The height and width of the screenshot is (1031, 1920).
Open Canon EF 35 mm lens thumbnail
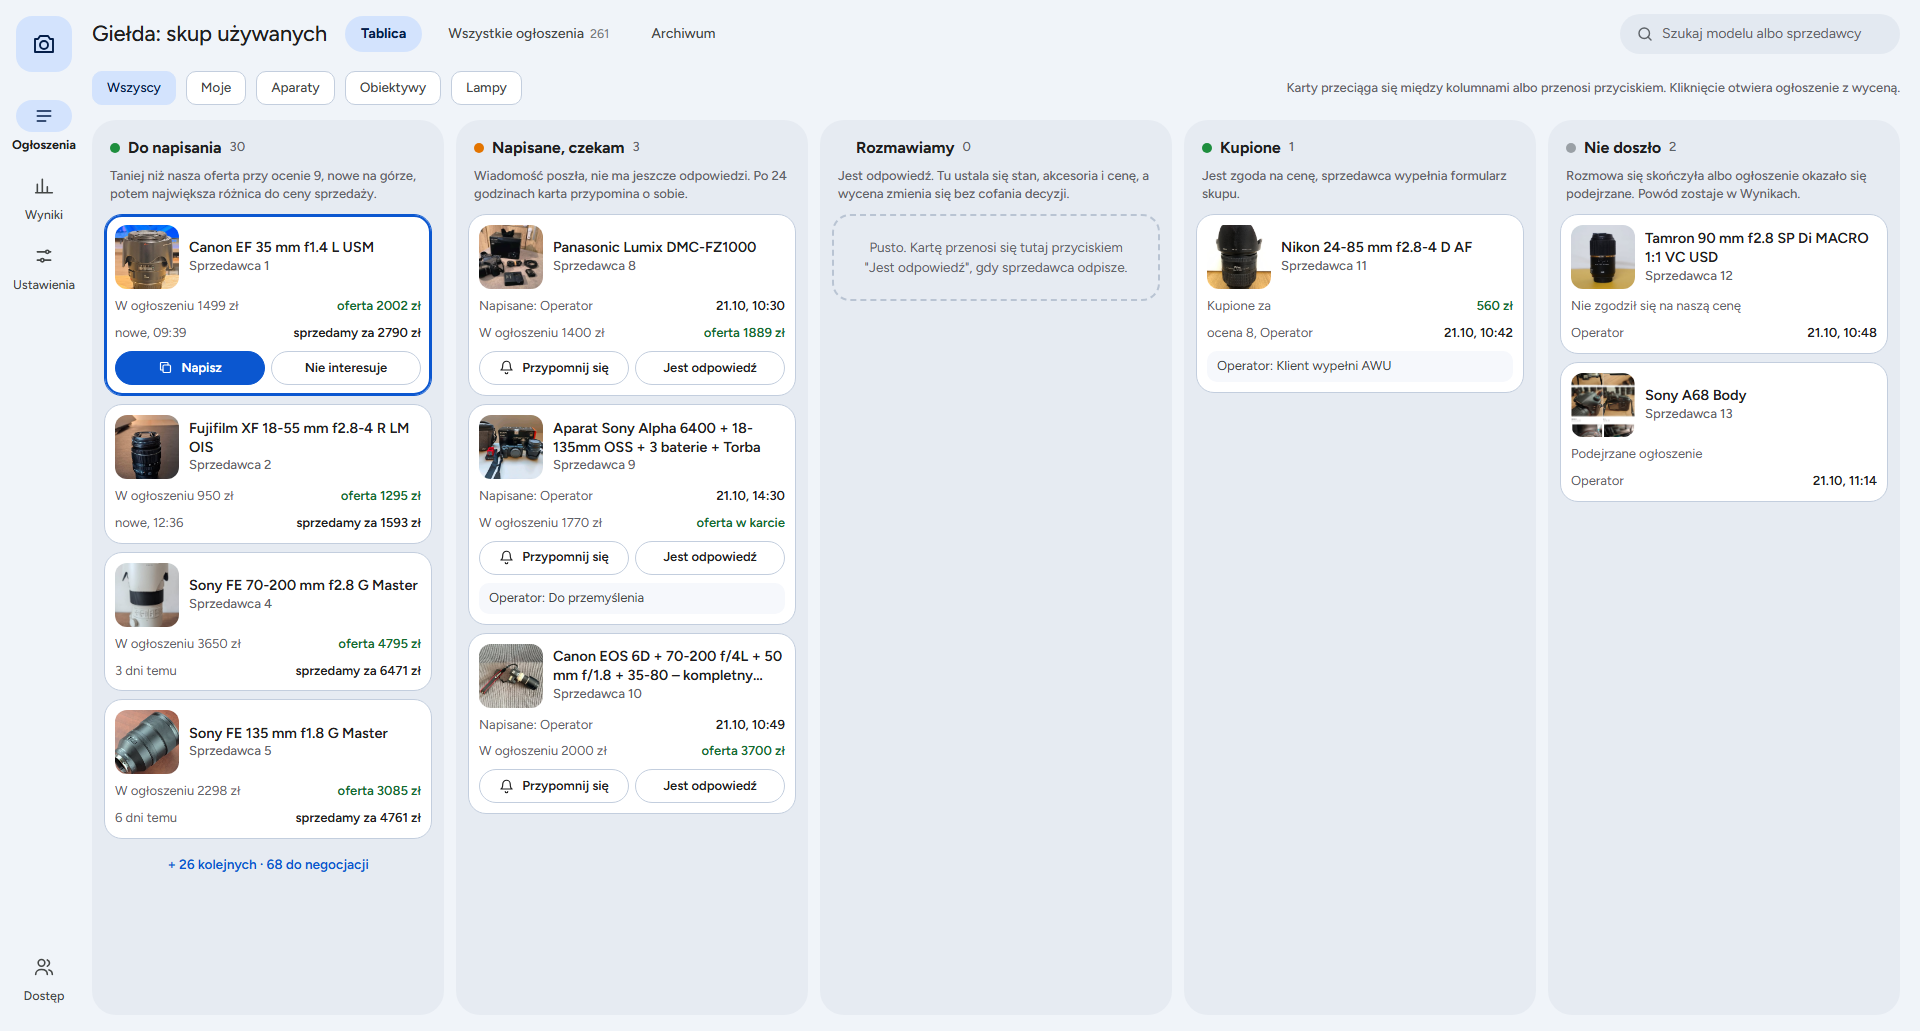[x=147, y=257]
